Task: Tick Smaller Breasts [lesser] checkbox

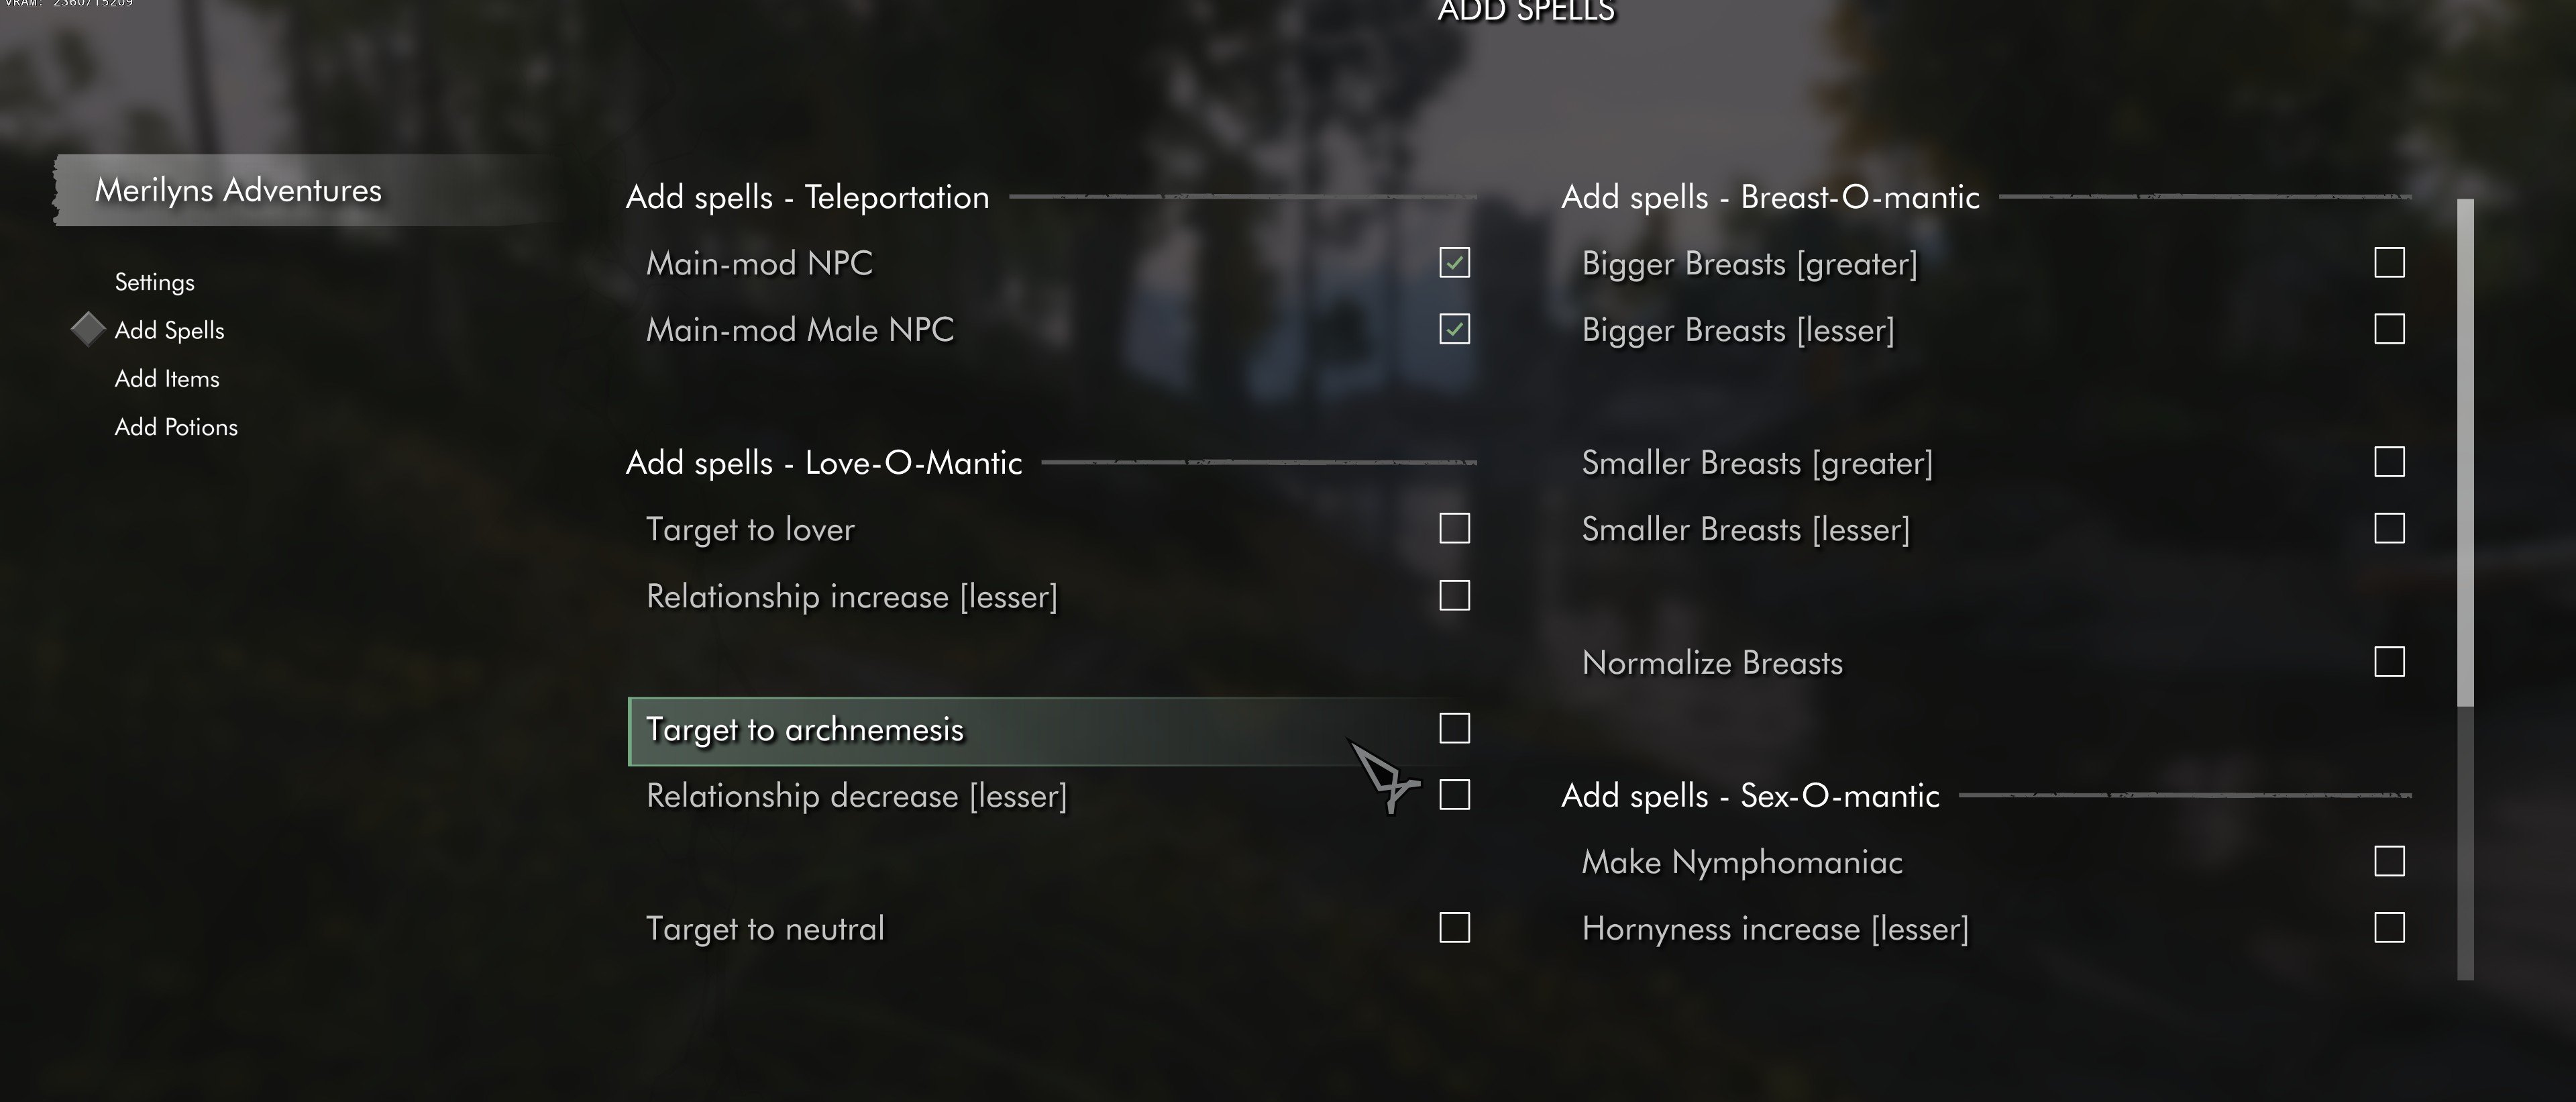Action: pyautogui.click(x=2389, y=528)
